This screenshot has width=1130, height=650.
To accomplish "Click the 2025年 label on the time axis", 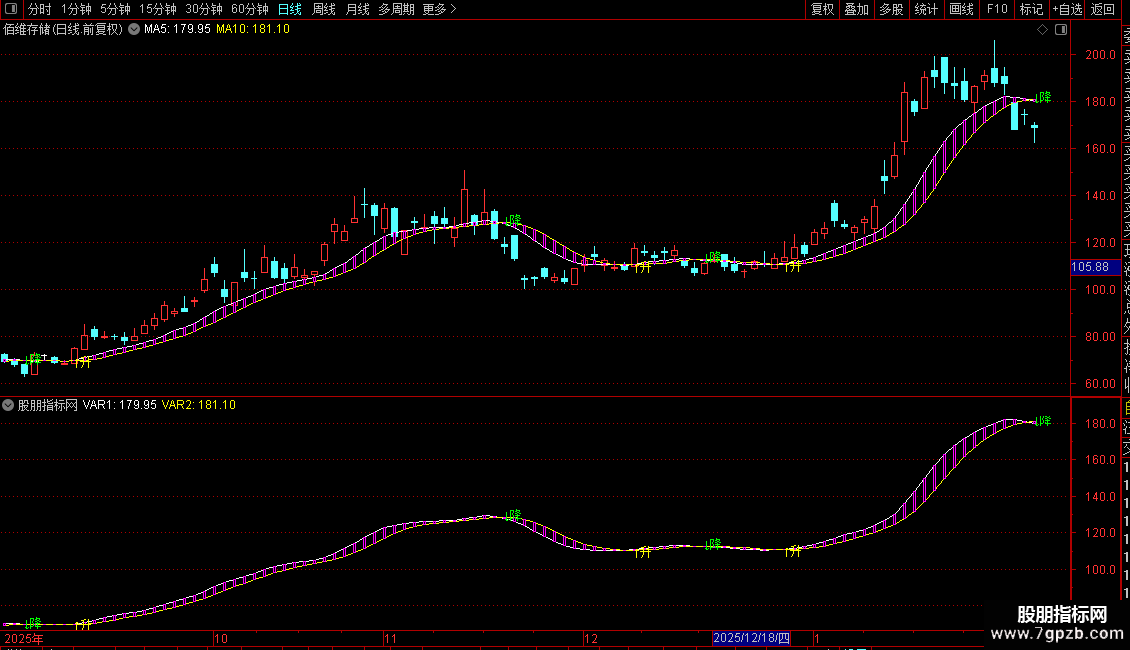I will [24, 638].
